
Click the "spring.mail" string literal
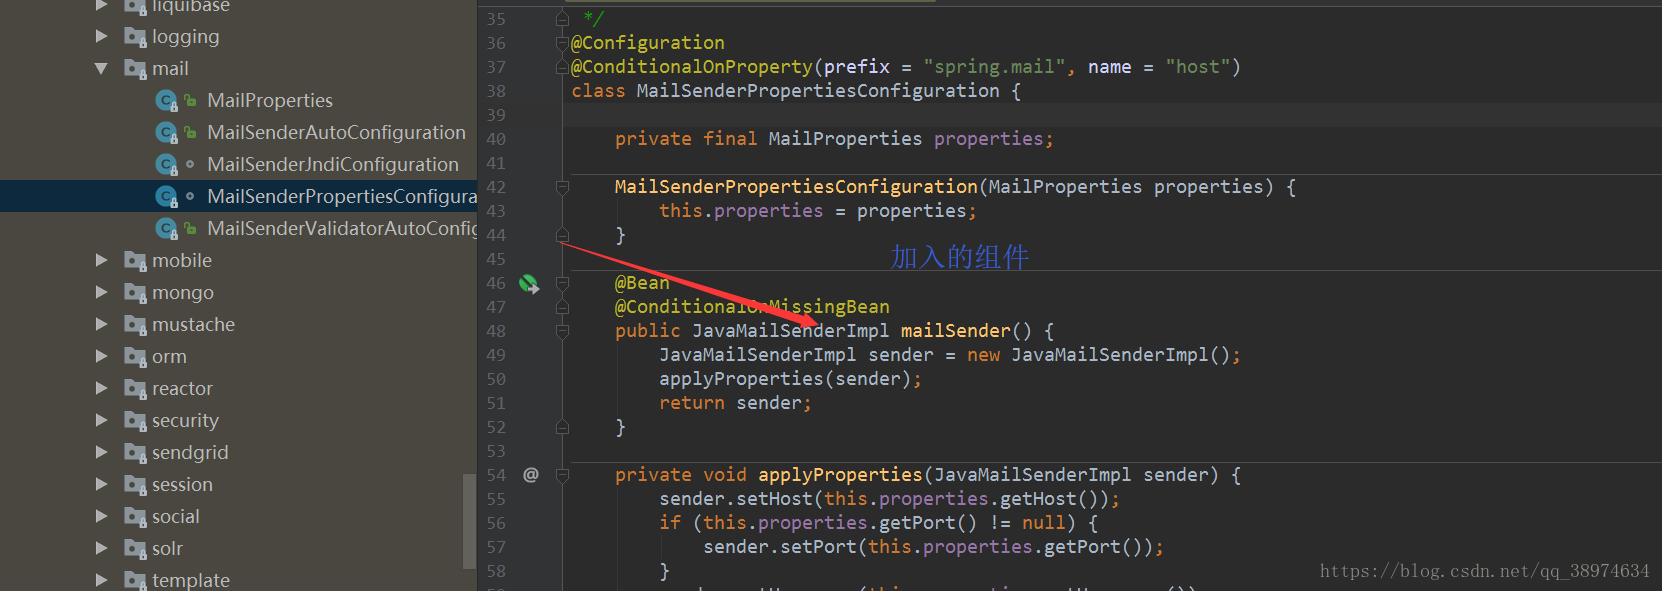(x=994, y=67)
